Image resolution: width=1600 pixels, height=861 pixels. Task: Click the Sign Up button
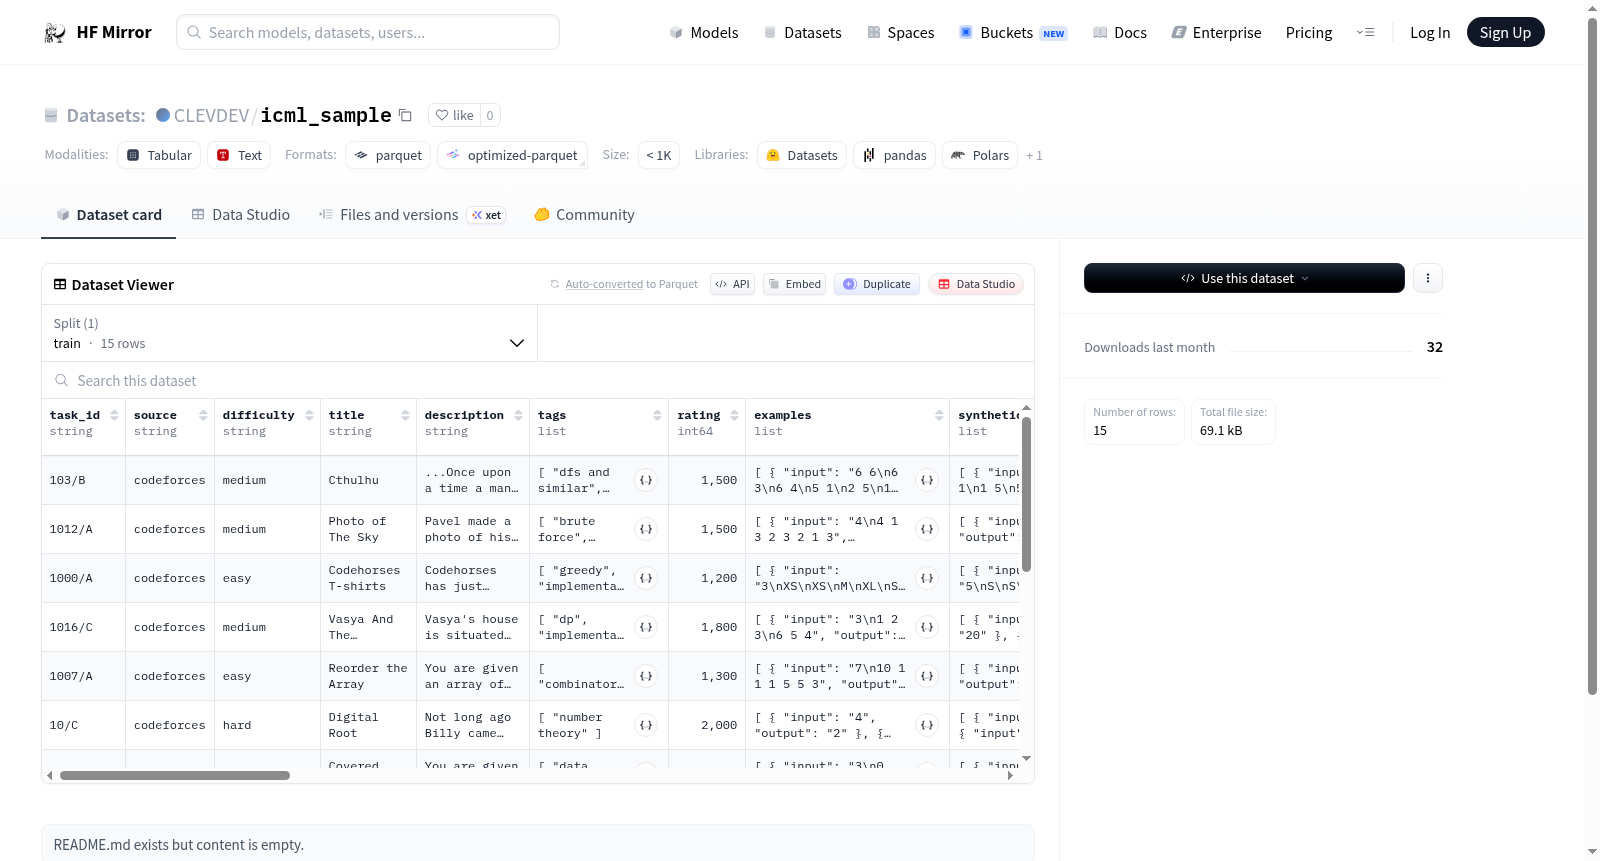click(1505, 32)
